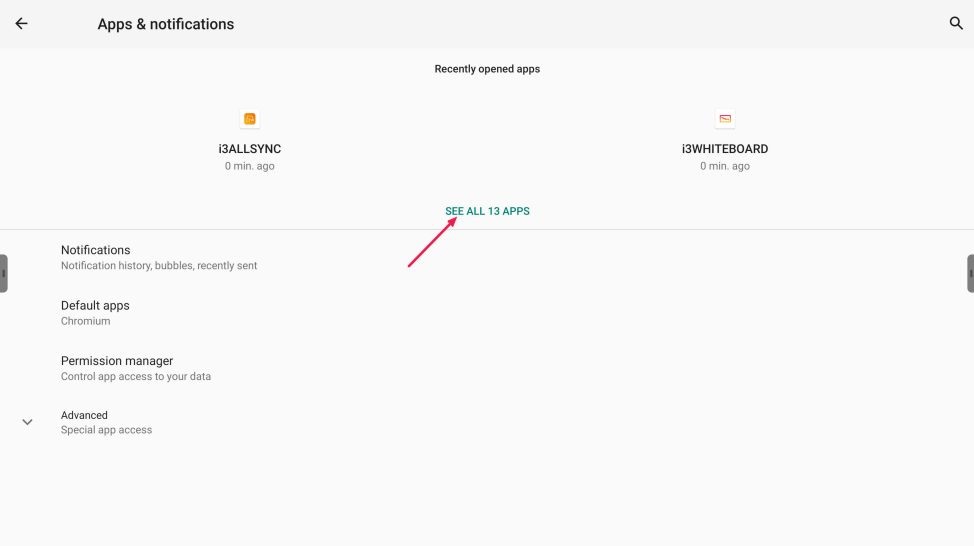This screenshot has width=974, height=546.
Task: Open the Default apps entry
Action: (95, 306)
